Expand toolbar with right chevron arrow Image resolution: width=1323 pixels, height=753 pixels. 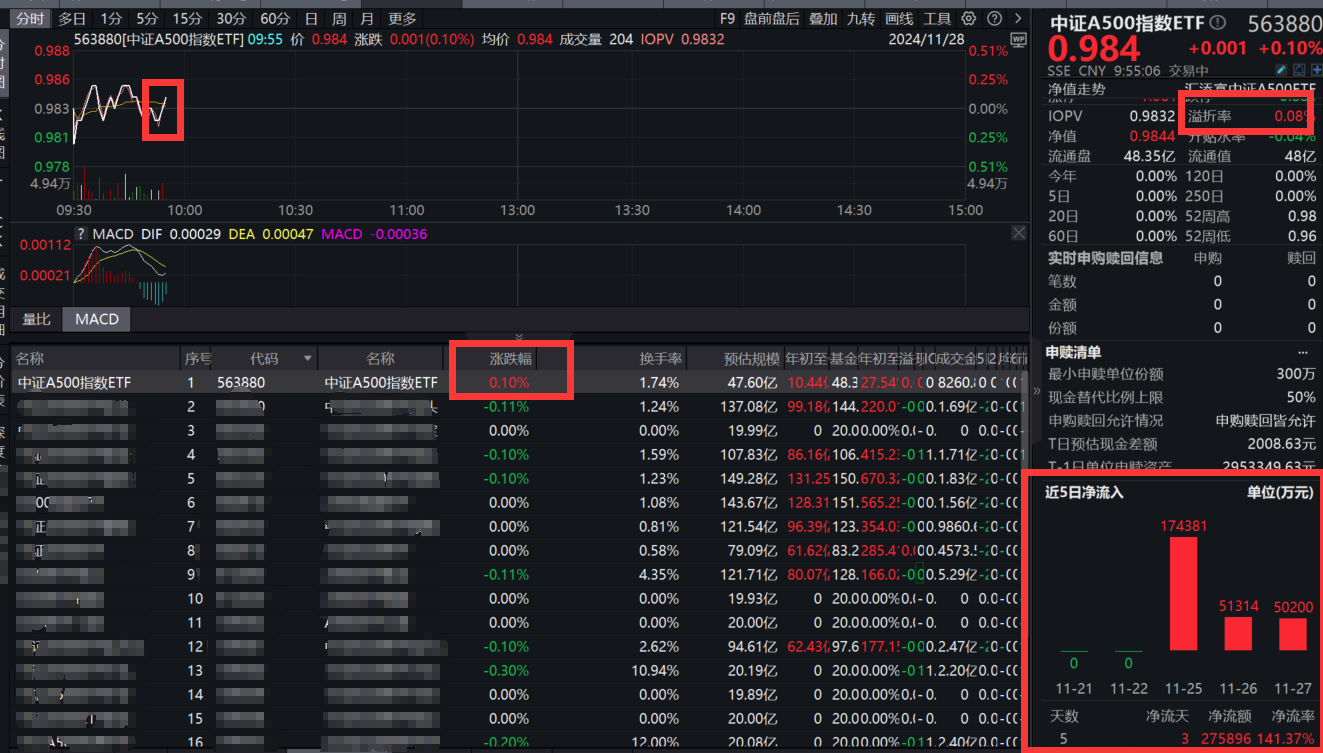click(1018, 19)
